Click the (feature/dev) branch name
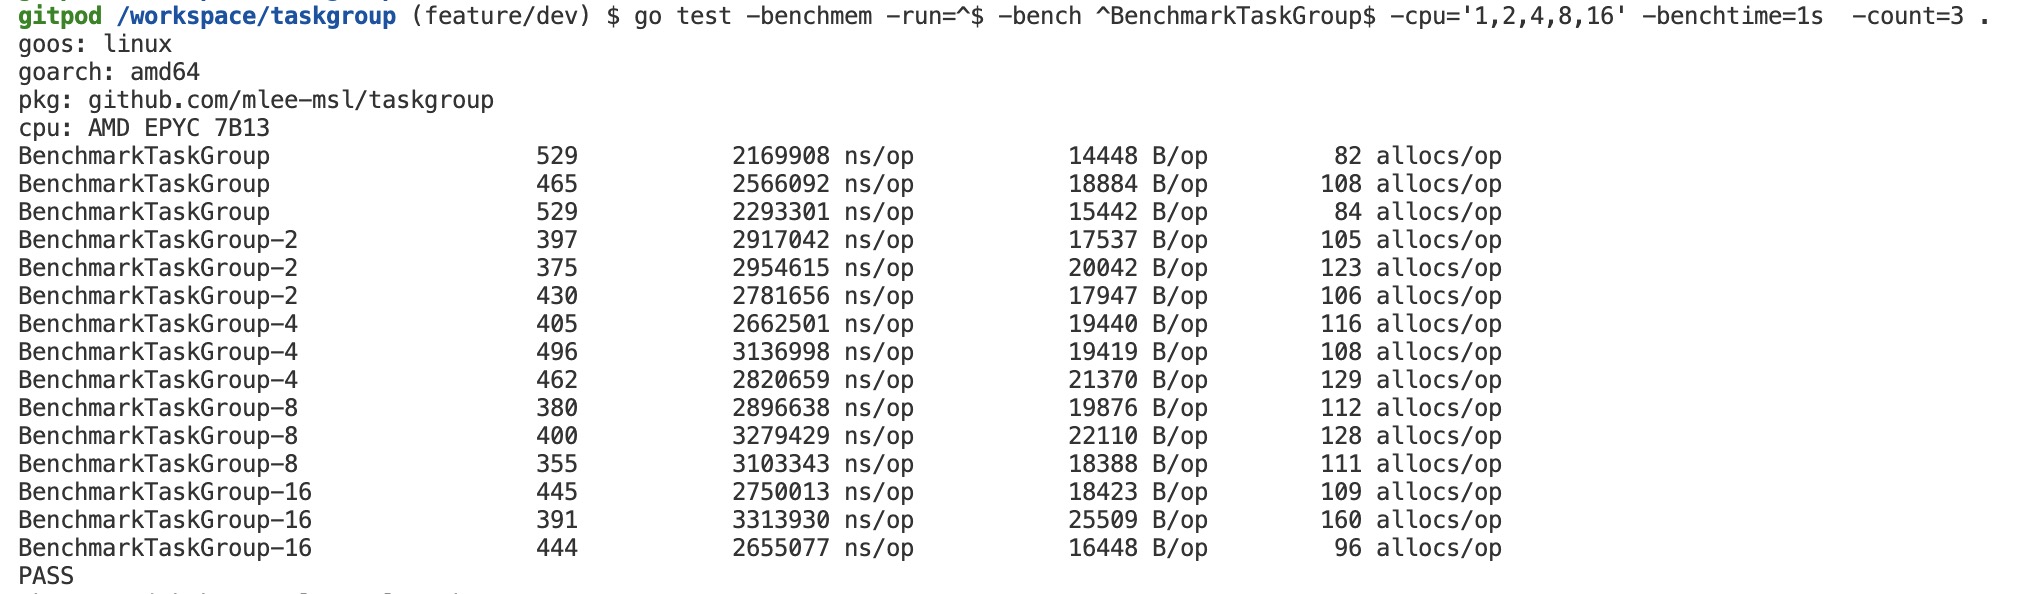 501,17
